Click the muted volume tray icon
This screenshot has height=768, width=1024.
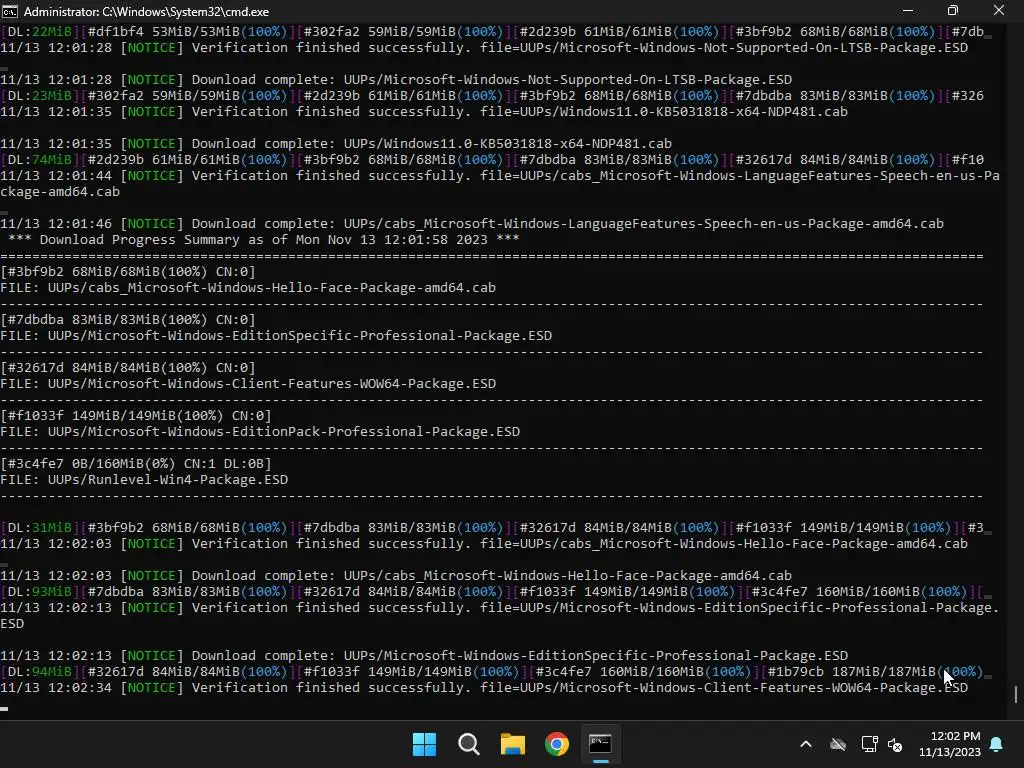point(895,744)
